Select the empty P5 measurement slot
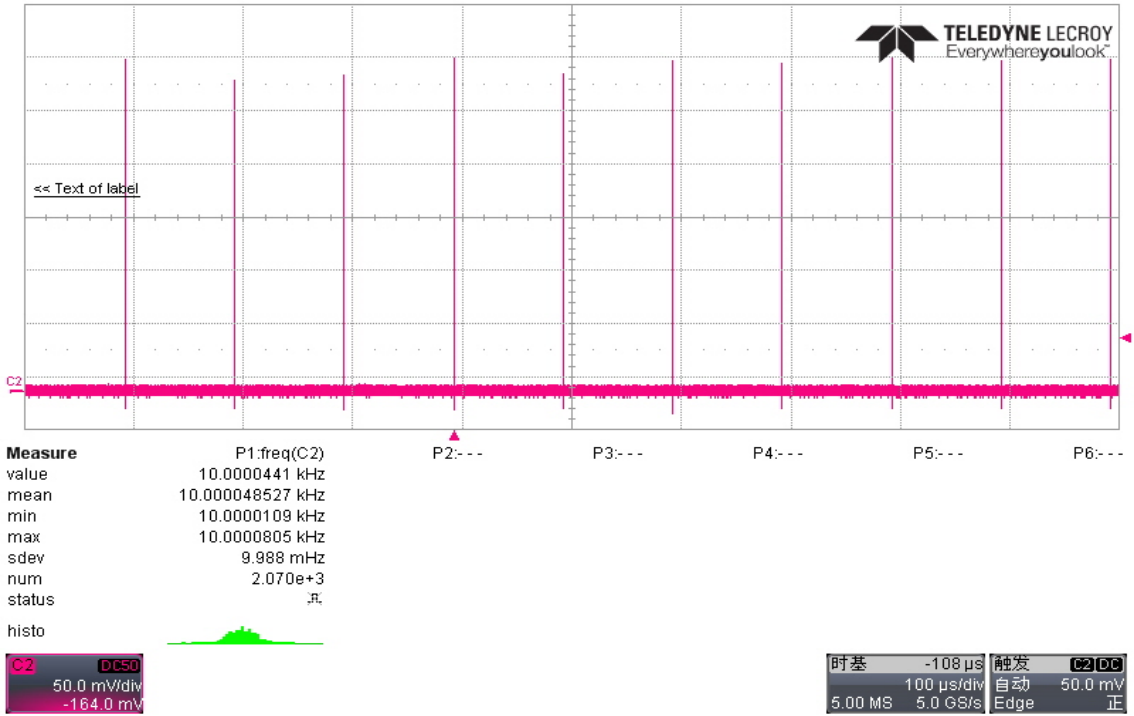 pos(937,453)
